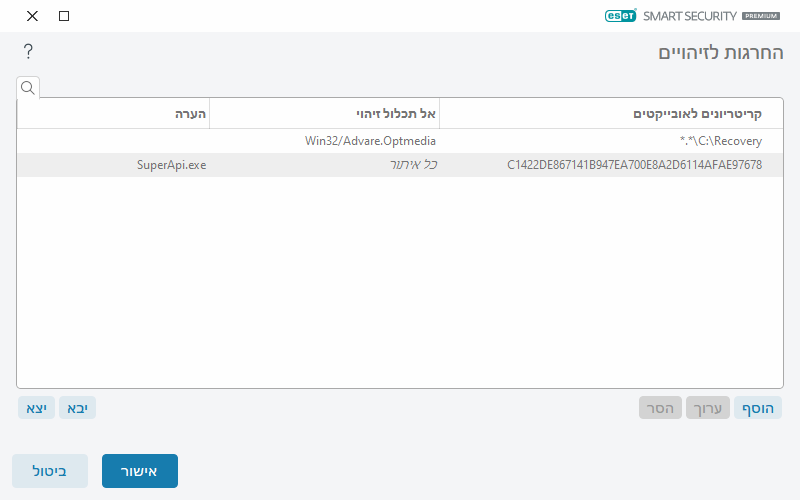Screen dimensions: 800x500
Task: Select the hash C1422DE867141B947EA700E8A2D6114AFAE97678 row
Action: [400, 165]
